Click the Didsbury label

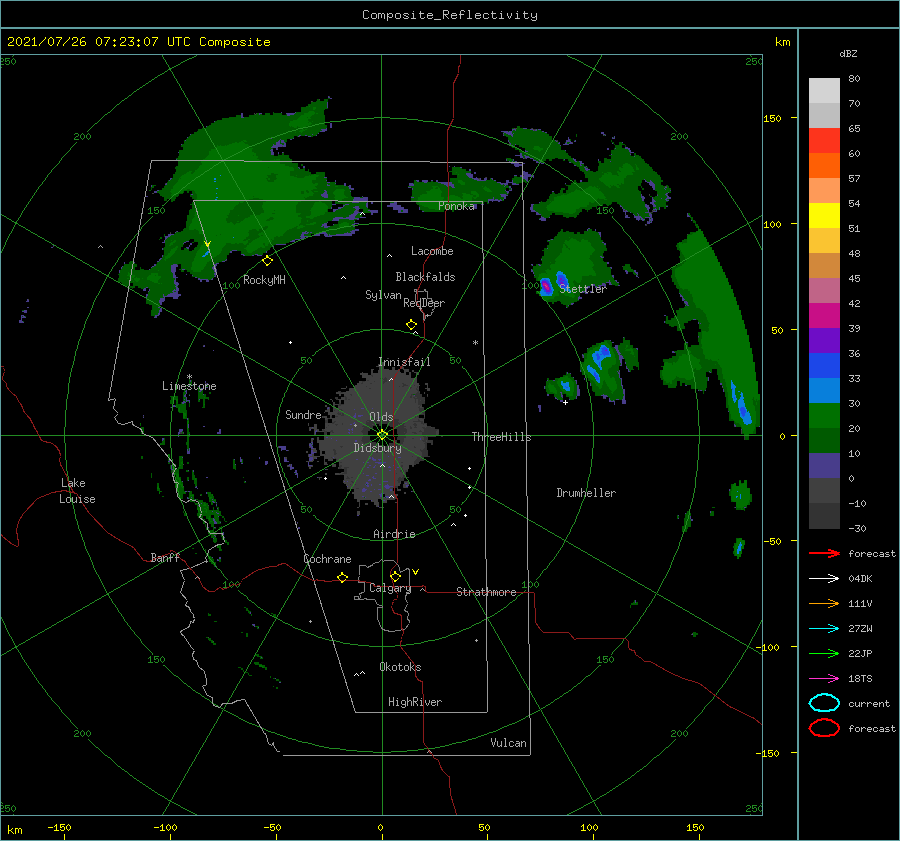pos(377,448)
